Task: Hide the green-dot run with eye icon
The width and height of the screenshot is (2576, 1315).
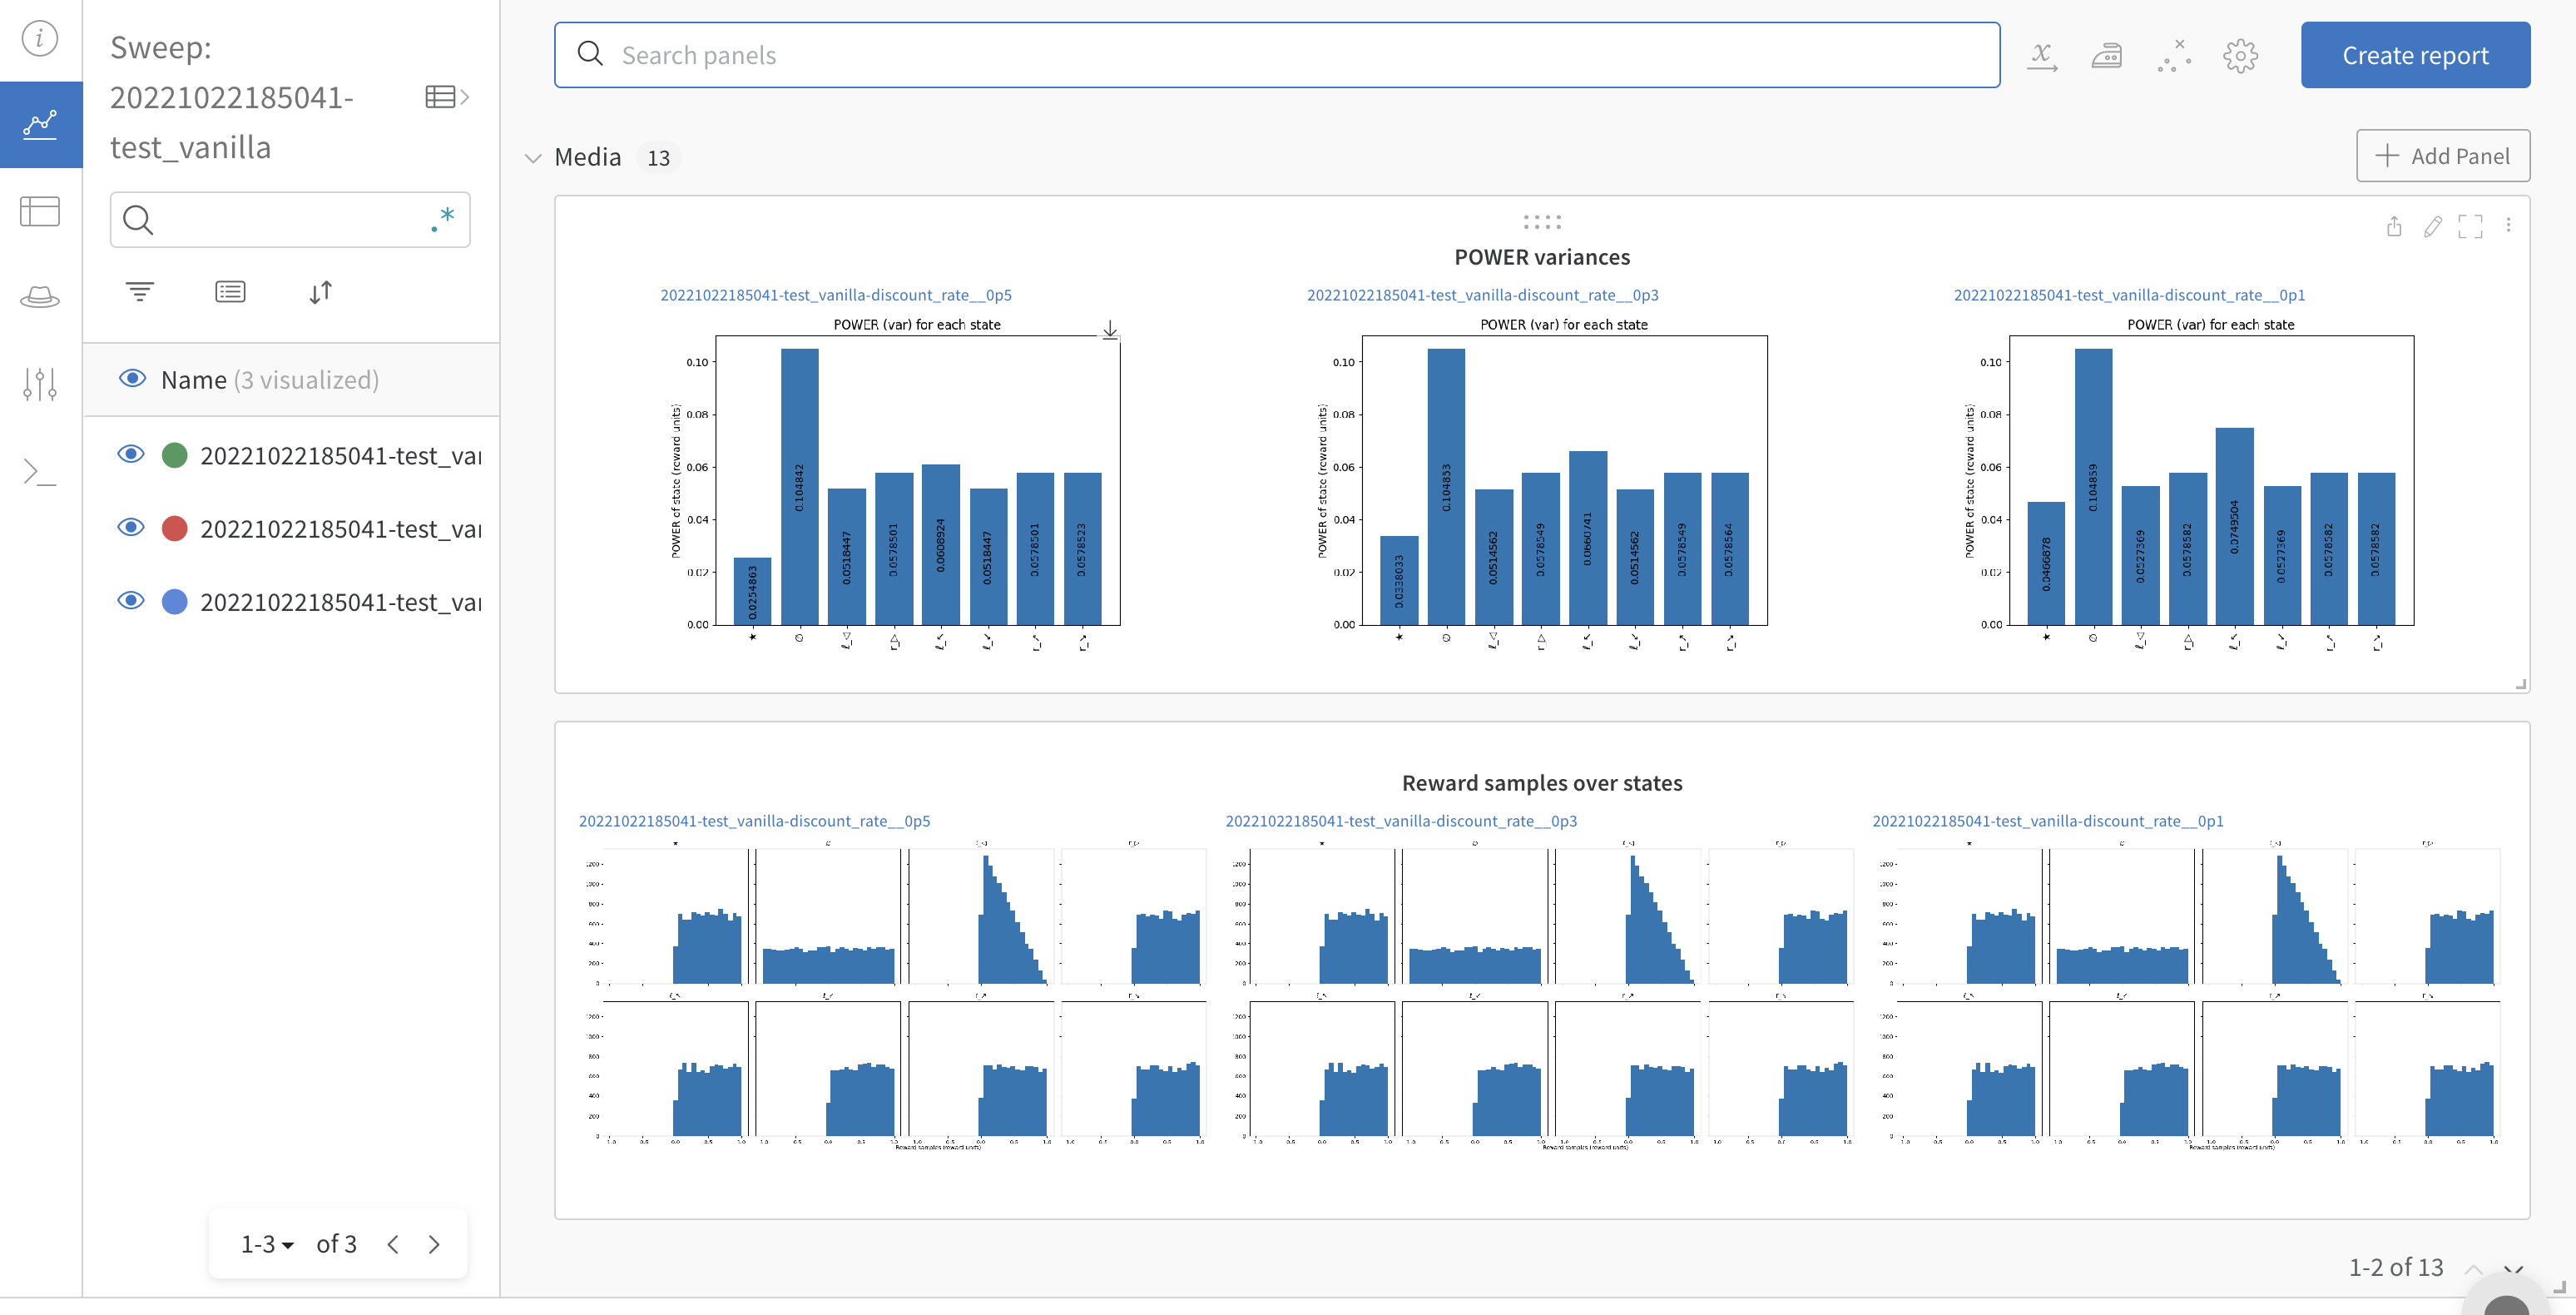Action: coord(131,454)
